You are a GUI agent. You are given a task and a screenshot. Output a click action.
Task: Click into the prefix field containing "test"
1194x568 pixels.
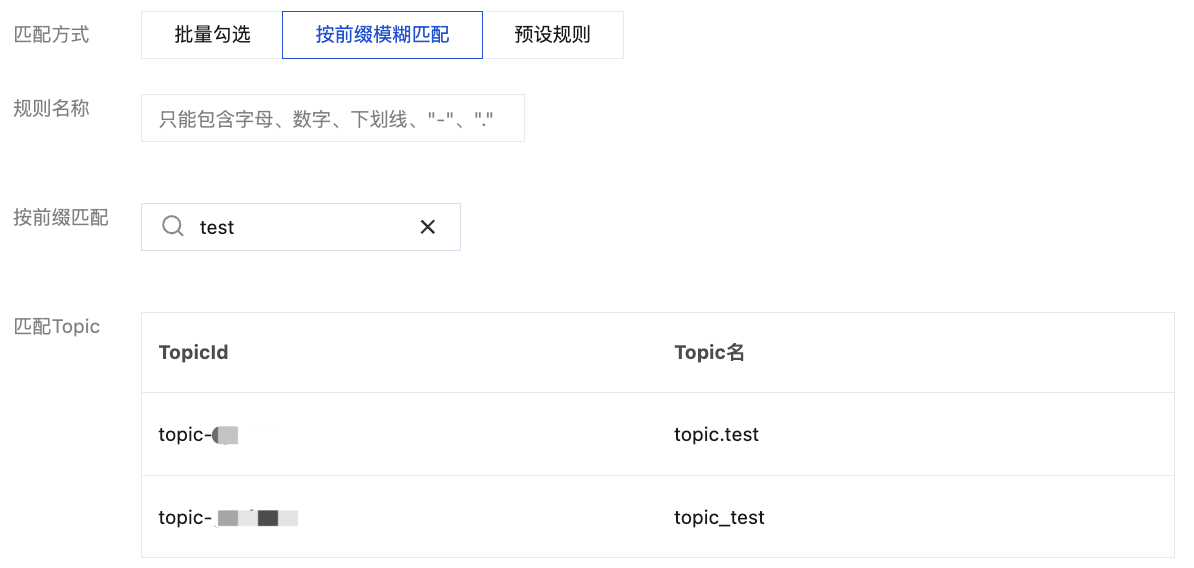[300, 227]
